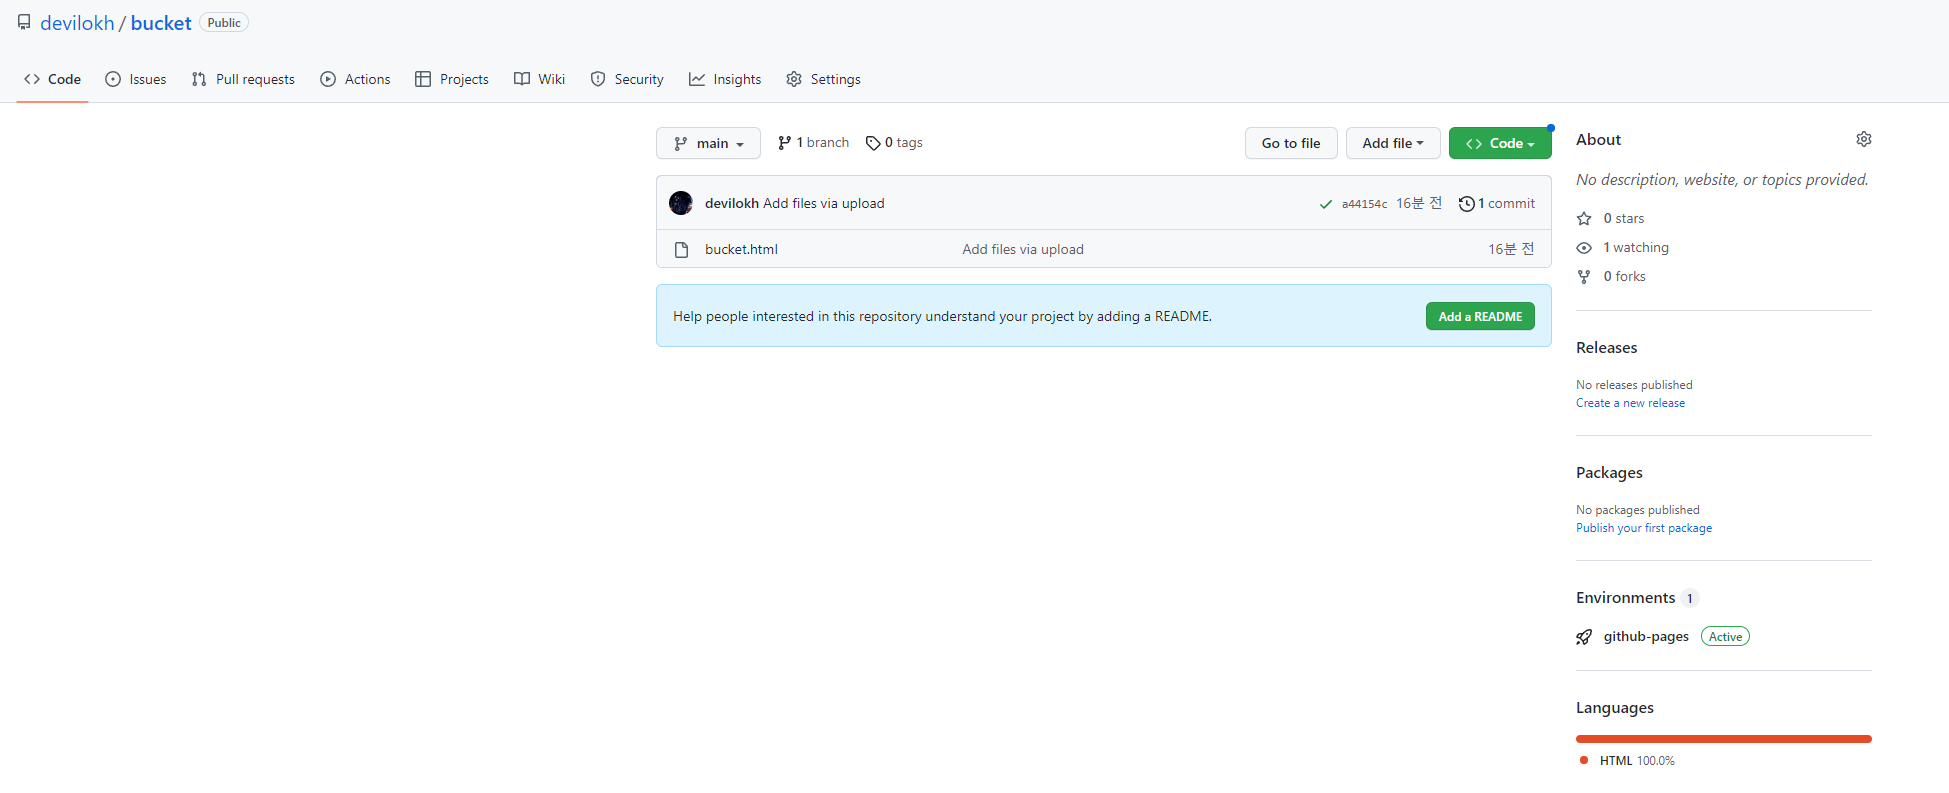Click the About heading
This screenshot has height=793, width=1949.
pyautogui.click(x=1598, y=140)
